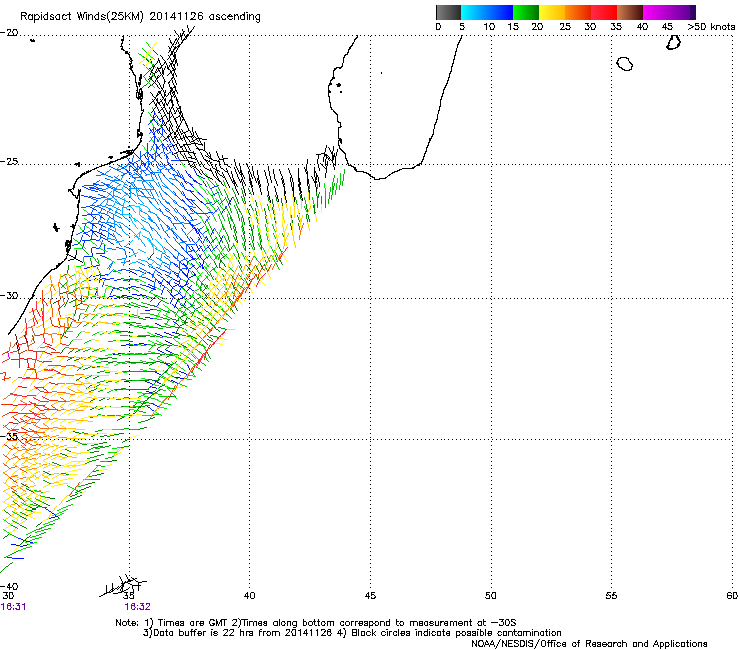The image size is (740, 650).
Task: Click the '45' longitude label
Action: pos(370,596)
